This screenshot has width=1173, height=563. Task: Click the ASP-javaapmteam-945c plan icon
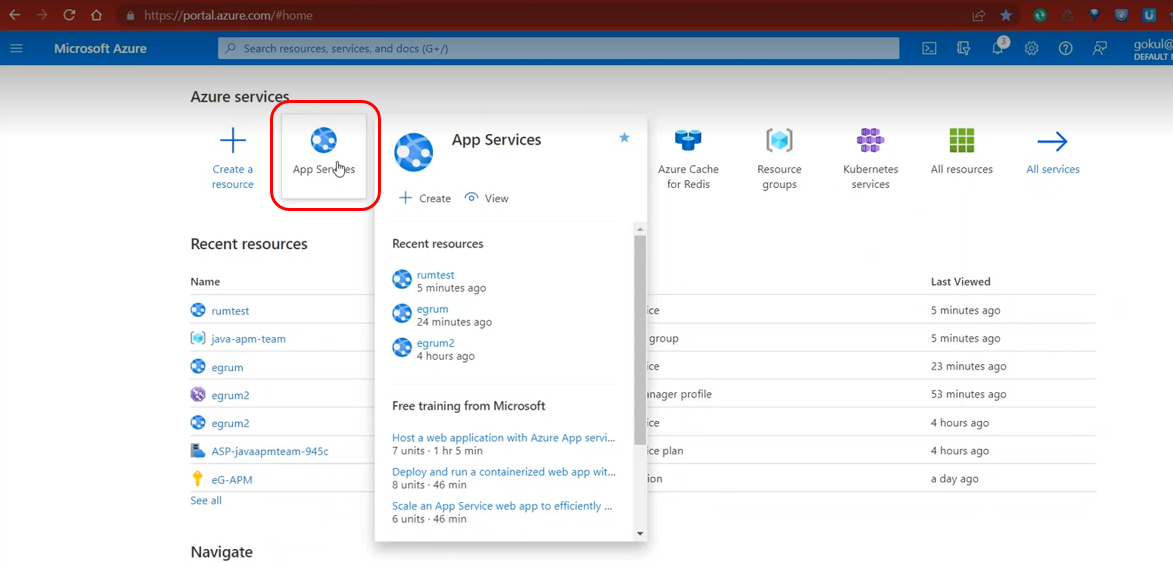(x=197, y=451)
